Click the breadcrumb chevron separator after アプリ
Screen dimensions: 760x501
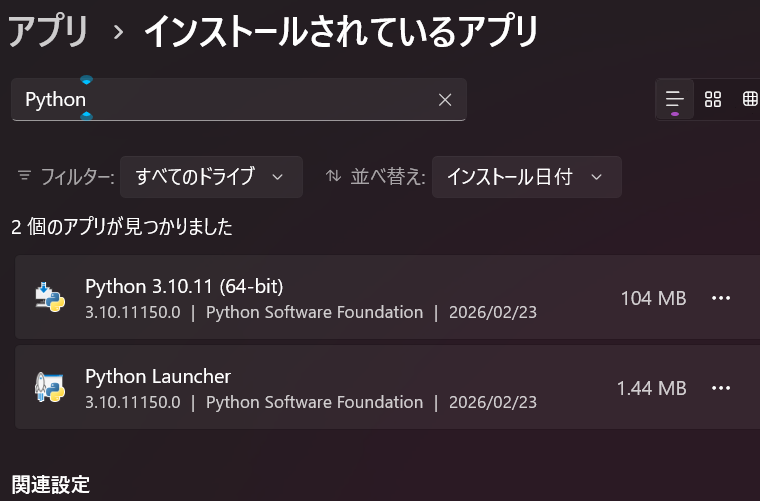118,33
